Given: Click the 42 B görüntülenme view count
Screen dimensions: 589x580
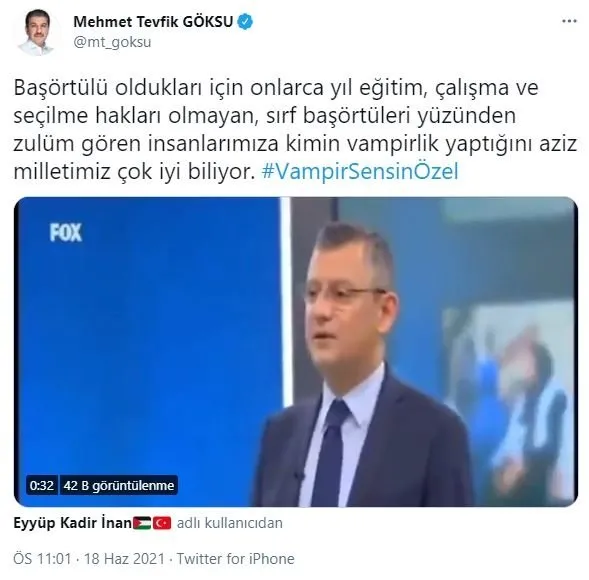Looking at the screenshot, I should (119, 485).
